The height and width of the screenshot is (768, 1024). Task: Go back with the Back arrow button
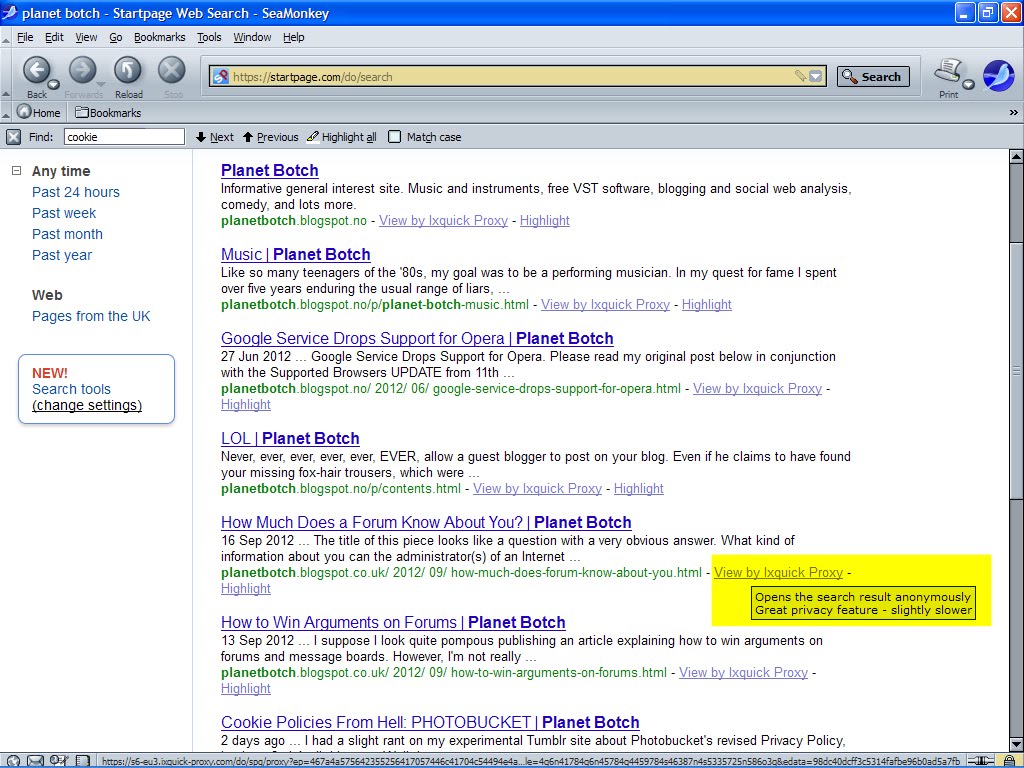(x=37, y=71)
